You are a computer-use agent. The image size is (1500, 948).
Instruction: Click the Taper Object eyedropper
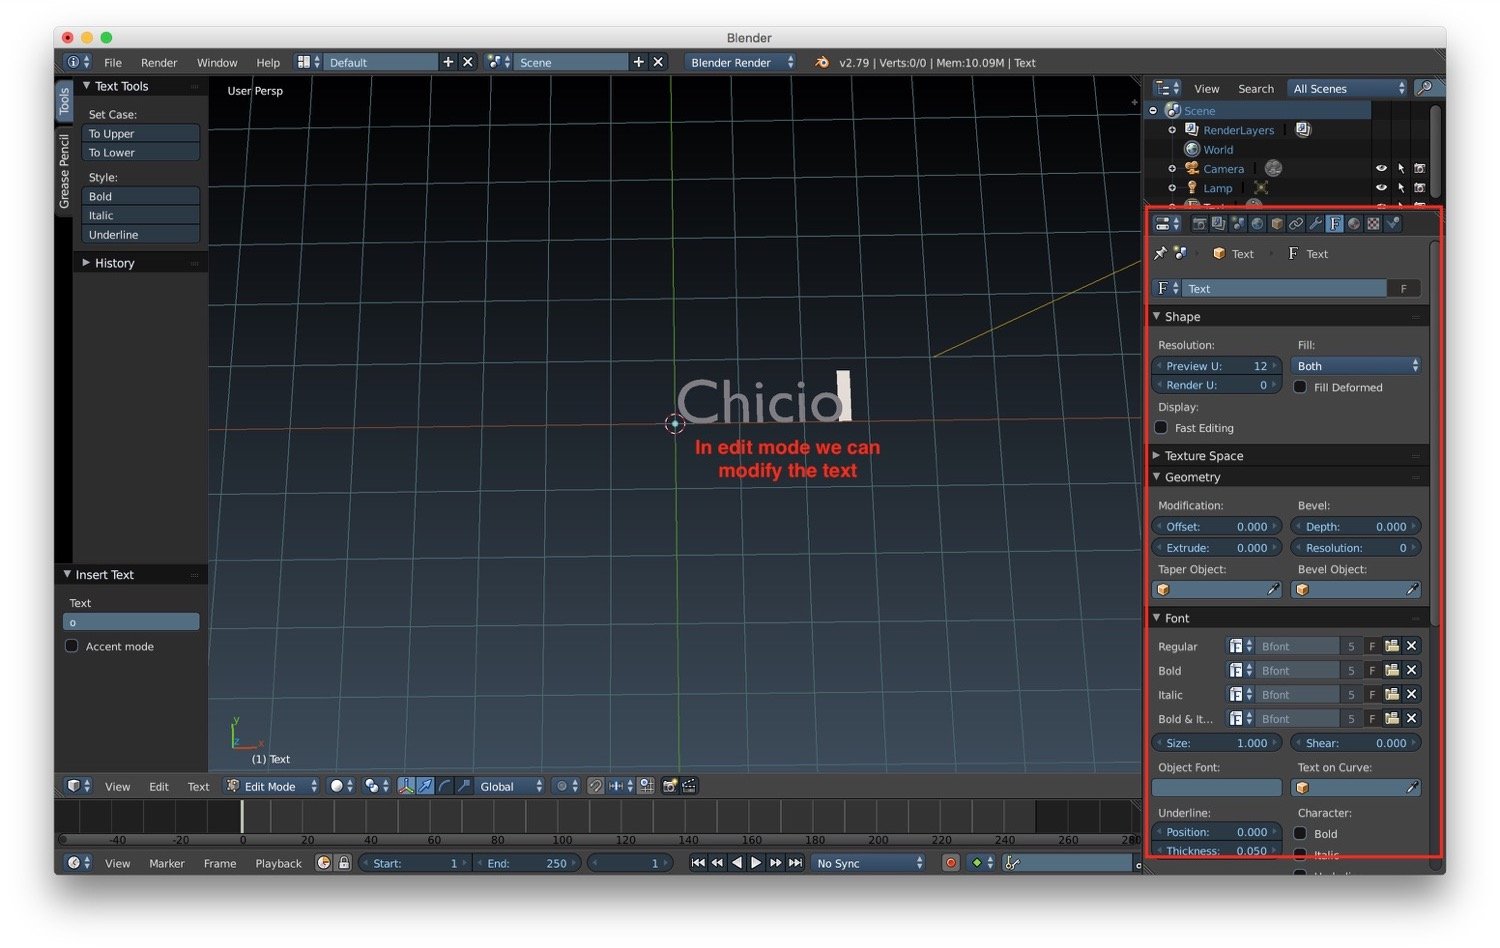click(1273, 590)
